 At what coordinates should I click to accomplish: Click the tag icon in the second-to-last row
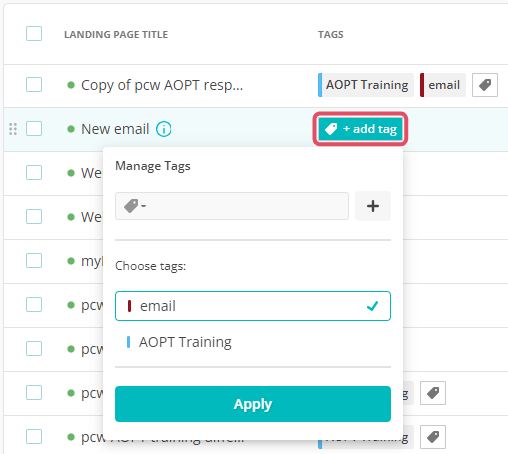[x=433, y=393]
